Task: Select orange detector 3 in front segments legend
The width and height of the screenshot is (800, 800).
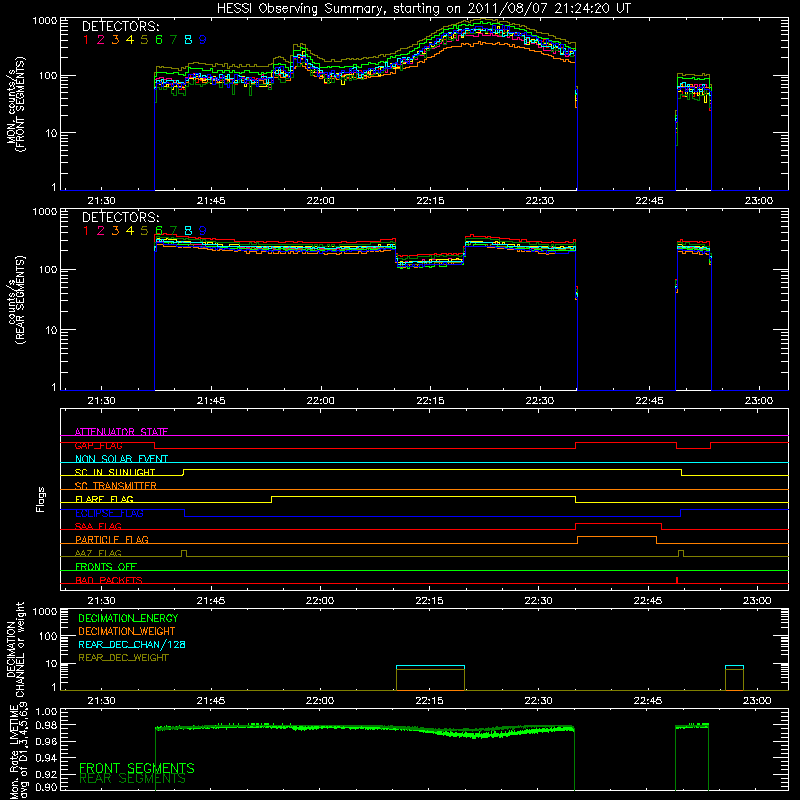Action: [x=115, y=40]
